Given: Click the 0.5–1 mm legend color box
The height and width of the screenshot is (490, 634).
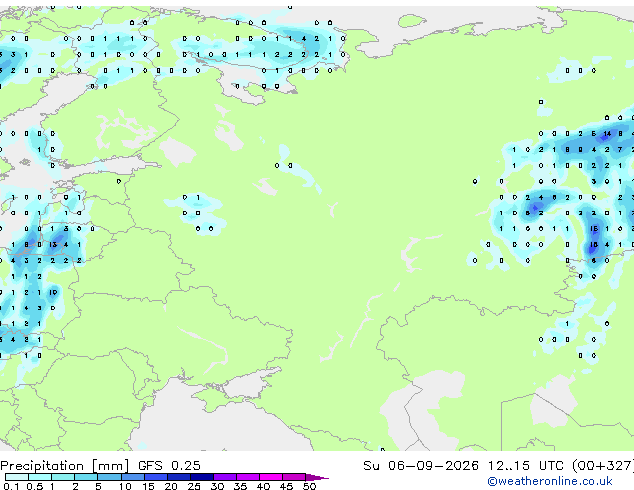Looking at the screenshot, I should (x=40, y=477).
